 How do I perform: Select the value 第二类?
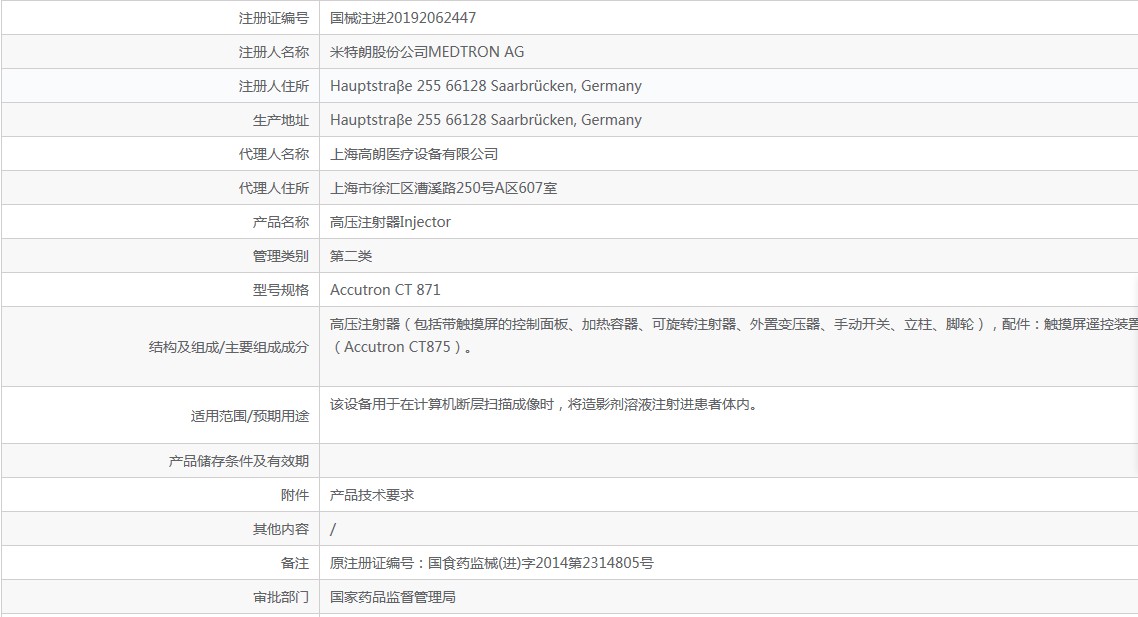point(351,256)
